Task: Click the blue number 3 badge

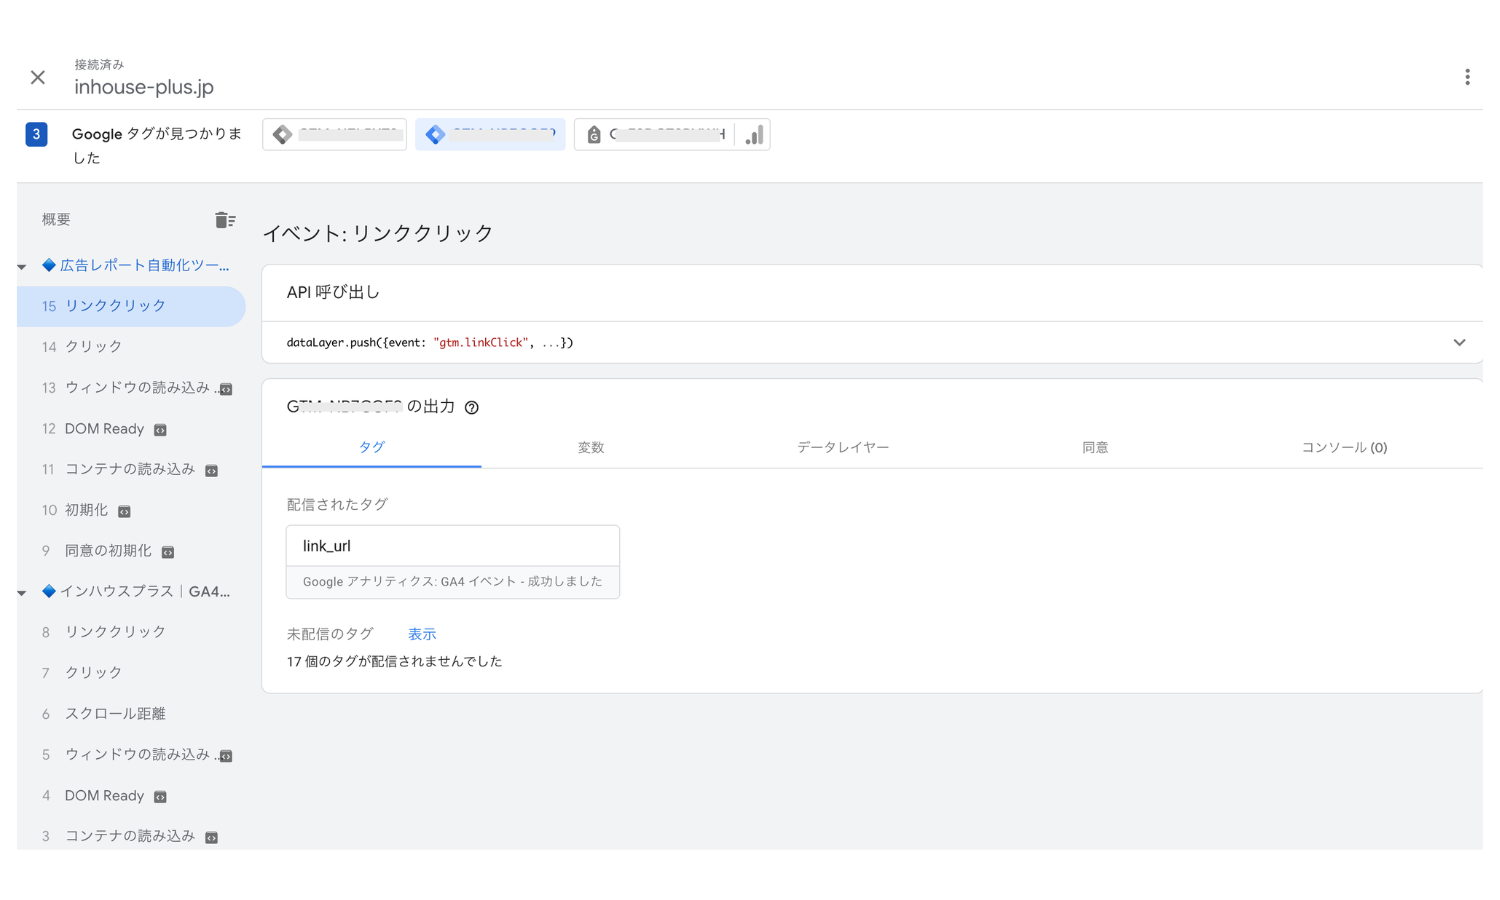Action: (x=36, y=134)
